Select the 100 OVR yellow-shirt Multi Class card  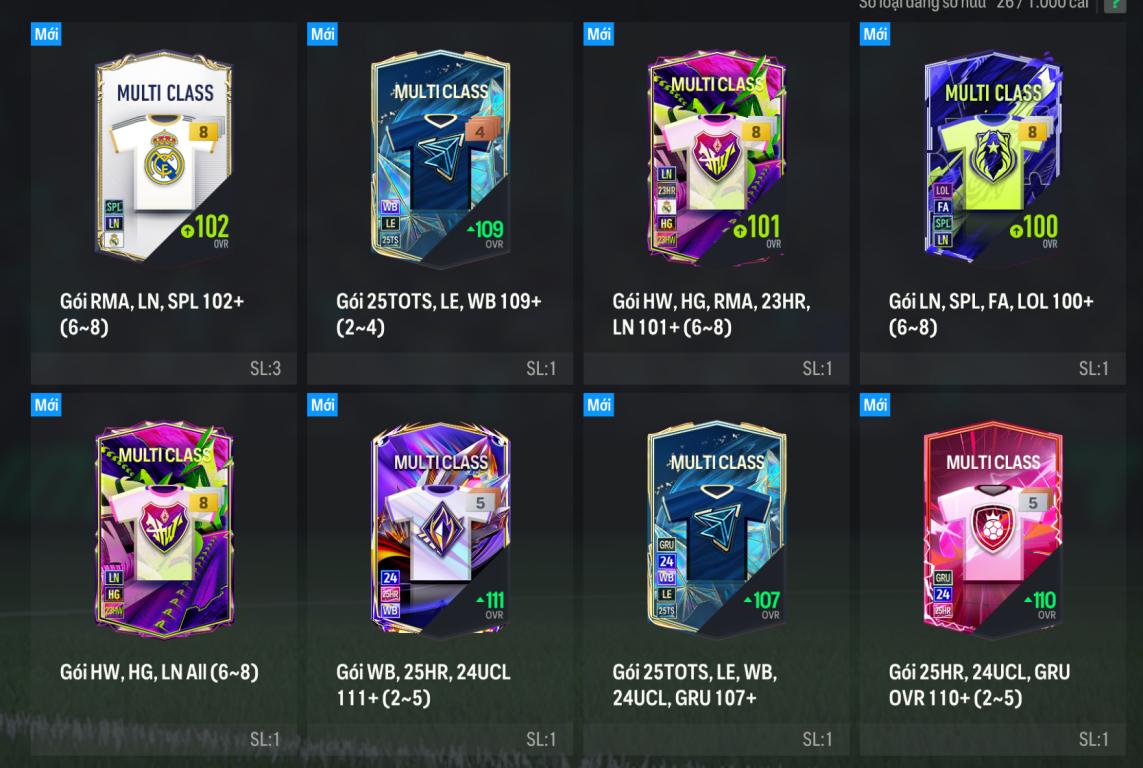point(993,155)
